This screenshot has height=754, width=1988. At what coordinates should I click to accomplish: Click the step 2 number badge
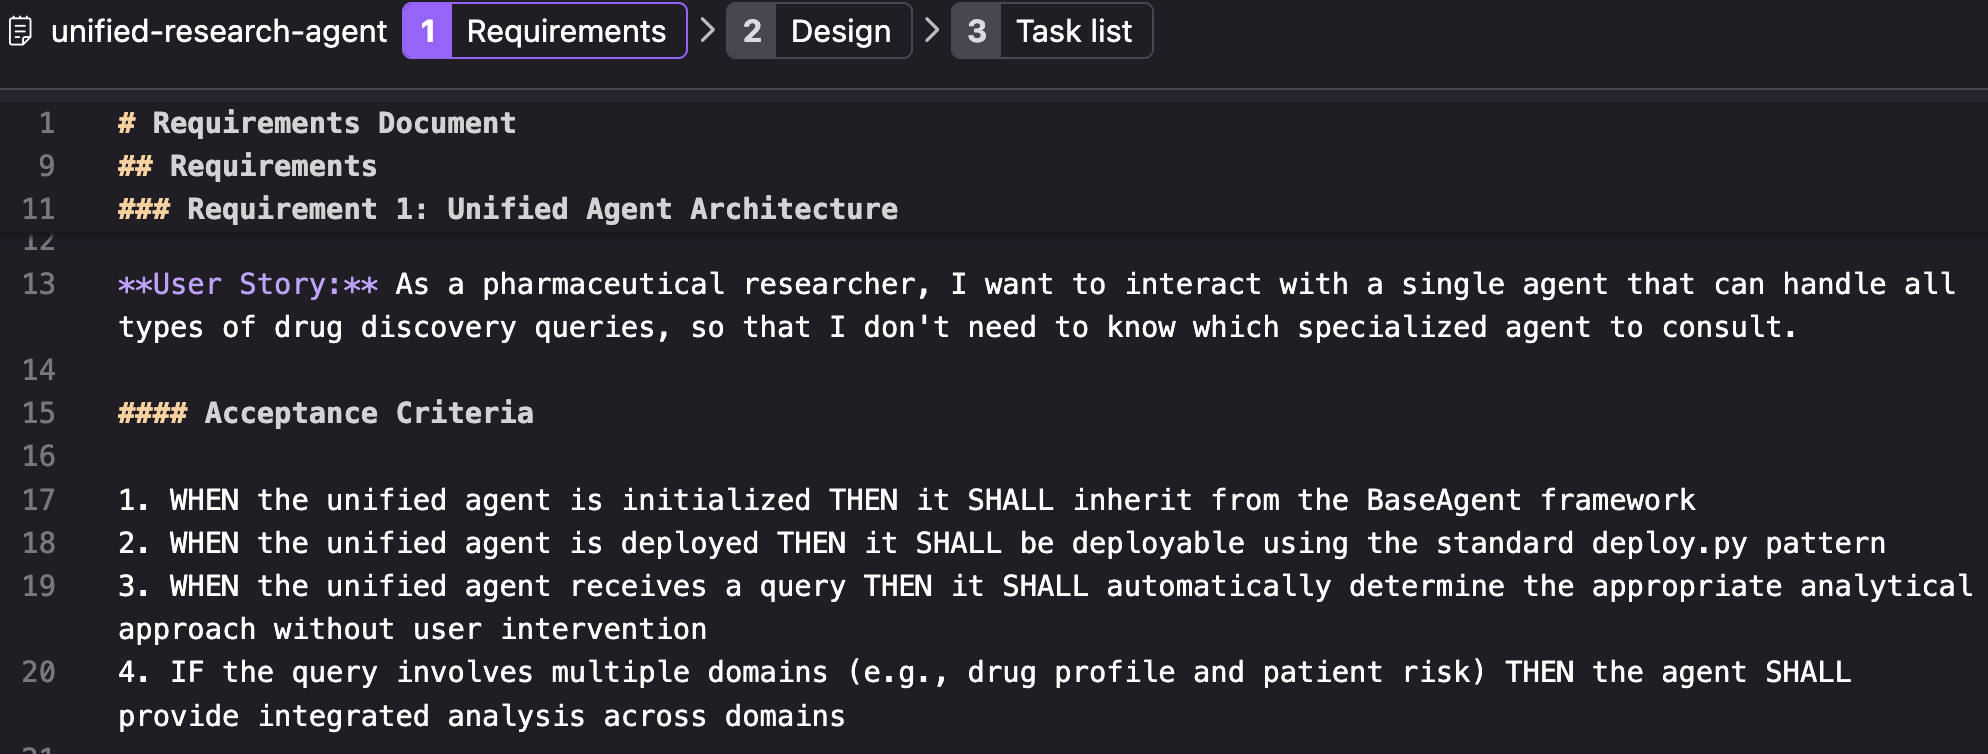point(752,31)
